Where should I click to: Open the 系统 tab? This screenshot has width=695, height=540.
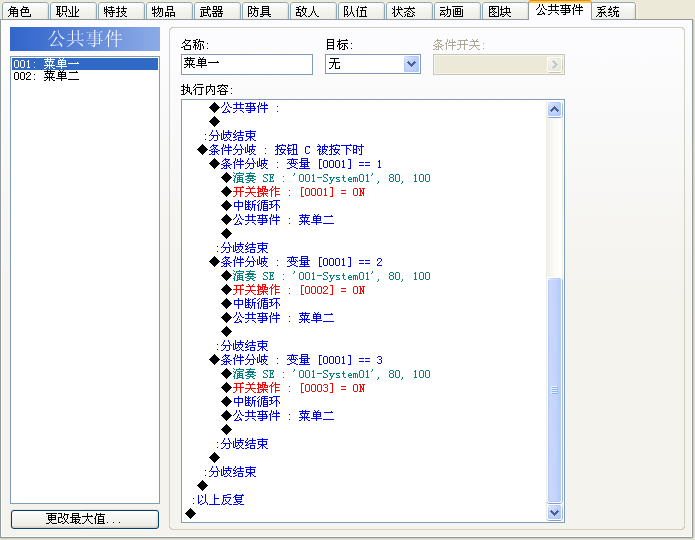tap(613, 11)
